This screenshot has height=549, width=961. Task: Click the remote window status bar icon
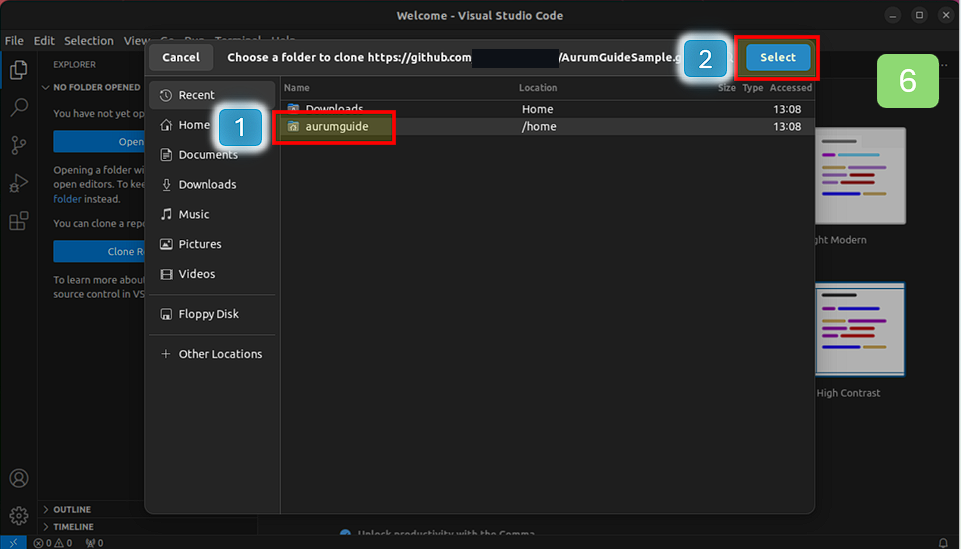coord(13,543)
